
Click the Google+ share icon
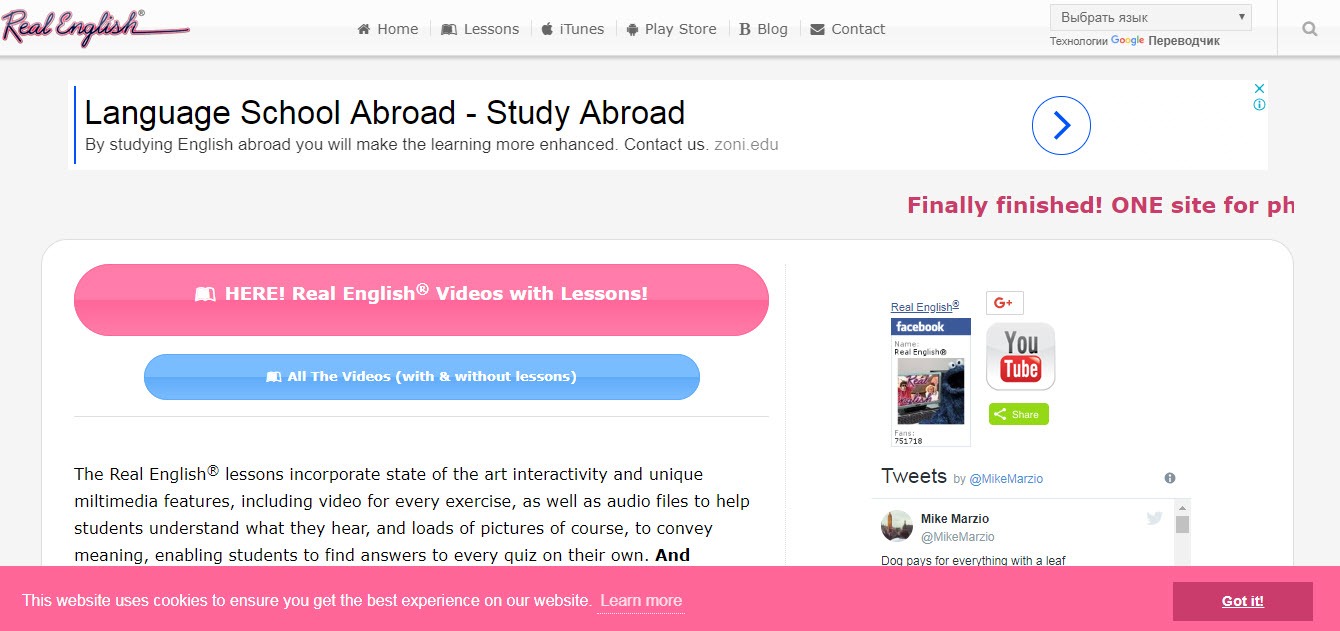coord(1004,303)
